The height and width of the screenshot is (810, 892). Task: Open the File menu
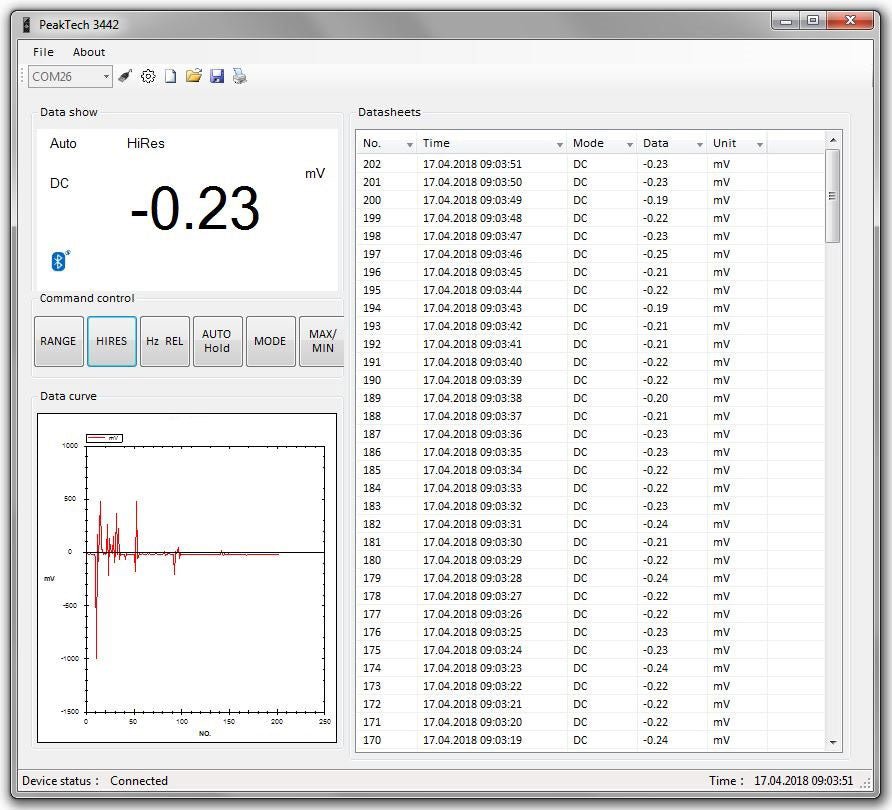pos(43,52)
